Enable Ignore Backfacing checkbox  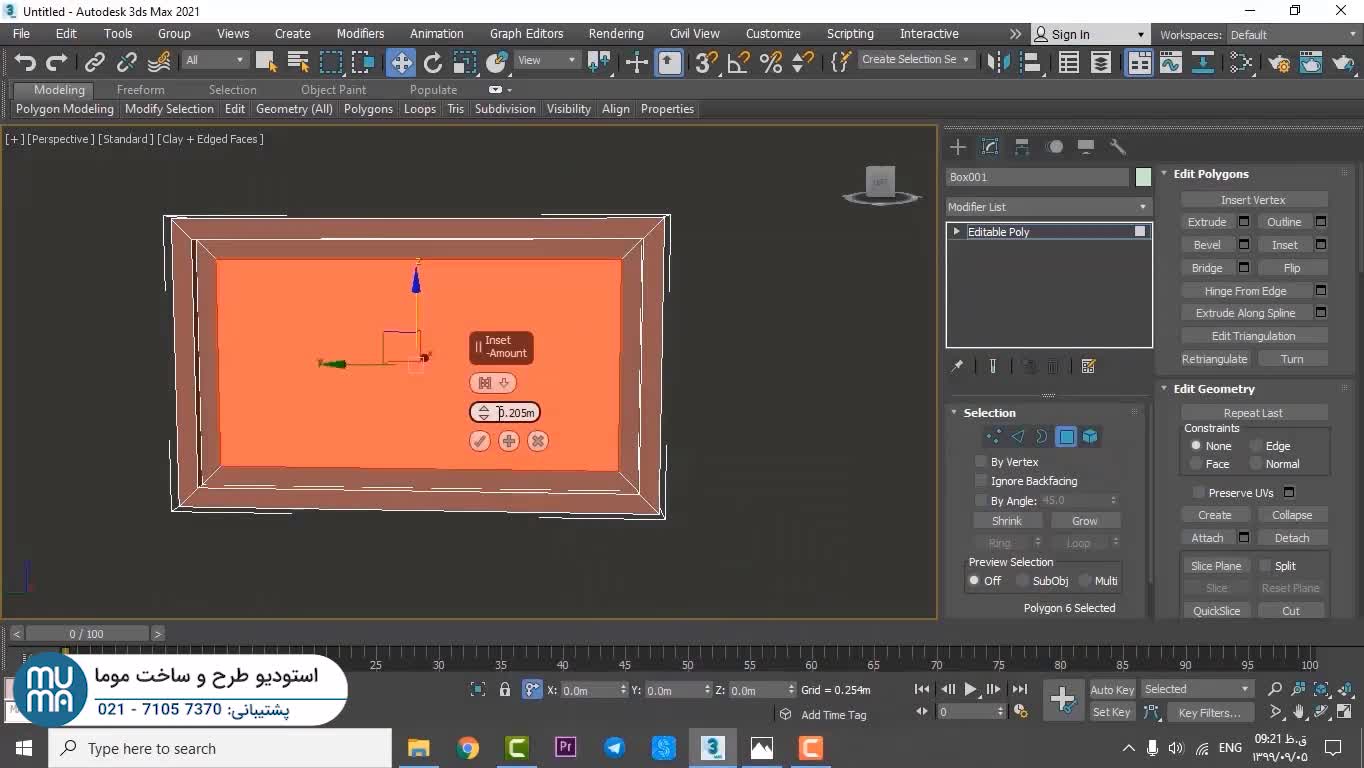click(x=981, y=481)
